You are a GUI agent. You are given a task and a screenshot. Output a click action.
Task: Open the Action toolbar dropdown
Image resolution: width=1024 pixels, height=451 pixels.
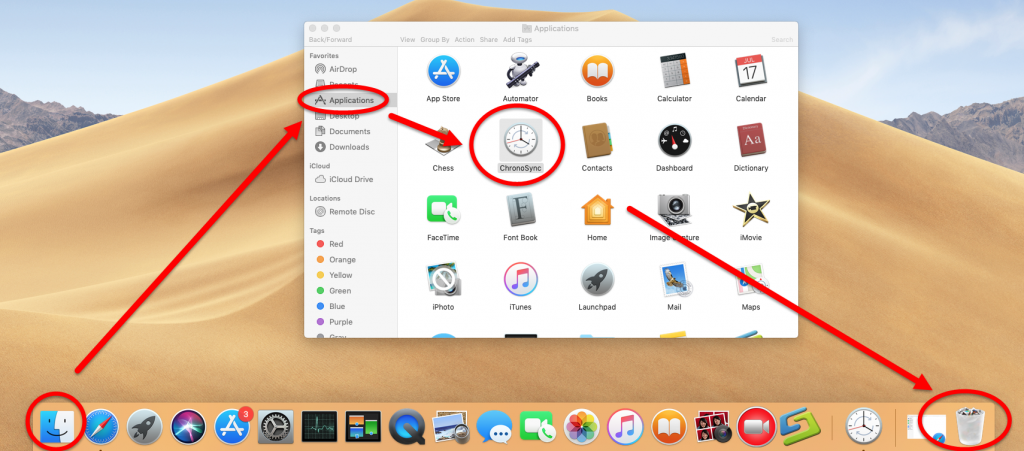click(x=465, y=39)
